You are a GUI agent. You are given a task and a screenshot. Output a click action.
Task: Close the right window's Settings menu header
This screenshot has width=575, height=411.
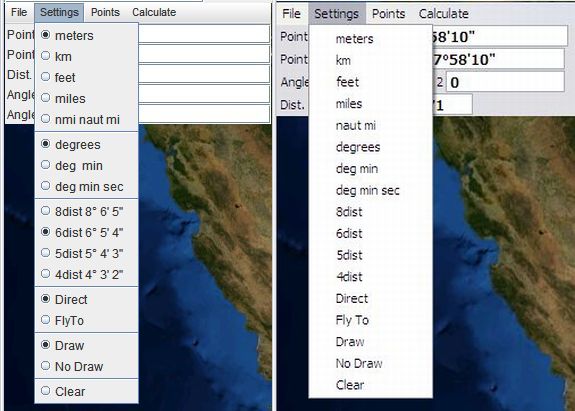coord(337,14)
